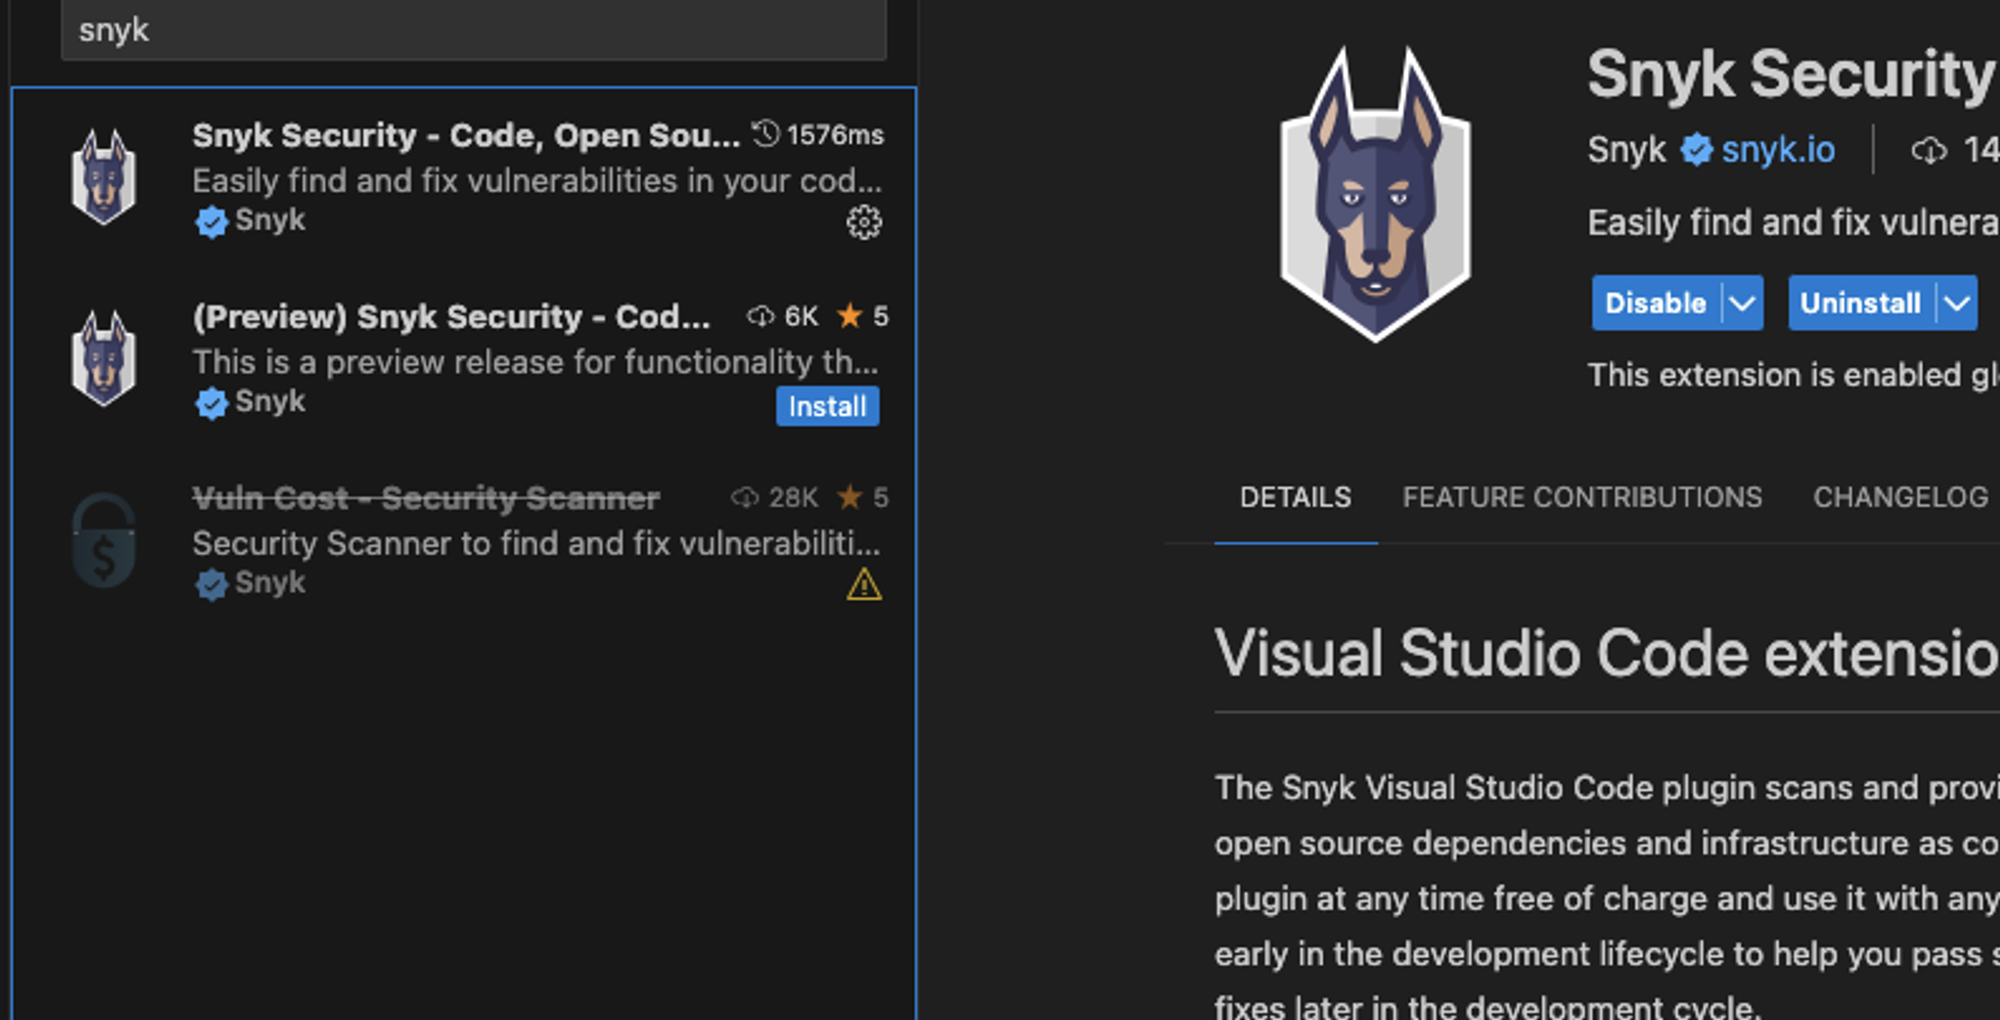Click Snyk publisher name under Vuln Cost
2000x1020 pixels.
(270, 582)
